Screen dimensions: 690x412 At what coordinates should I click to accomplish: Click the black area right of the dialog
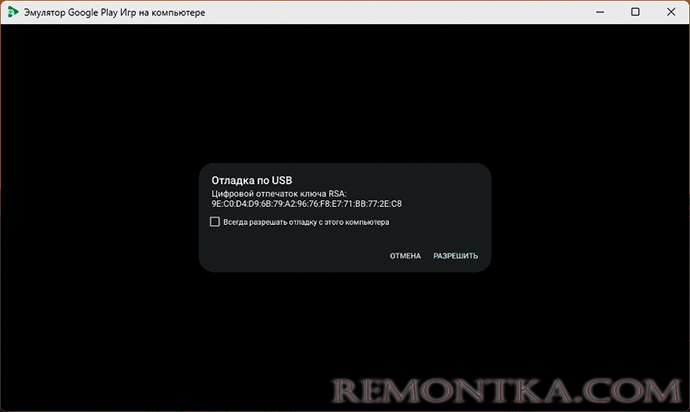590,218
